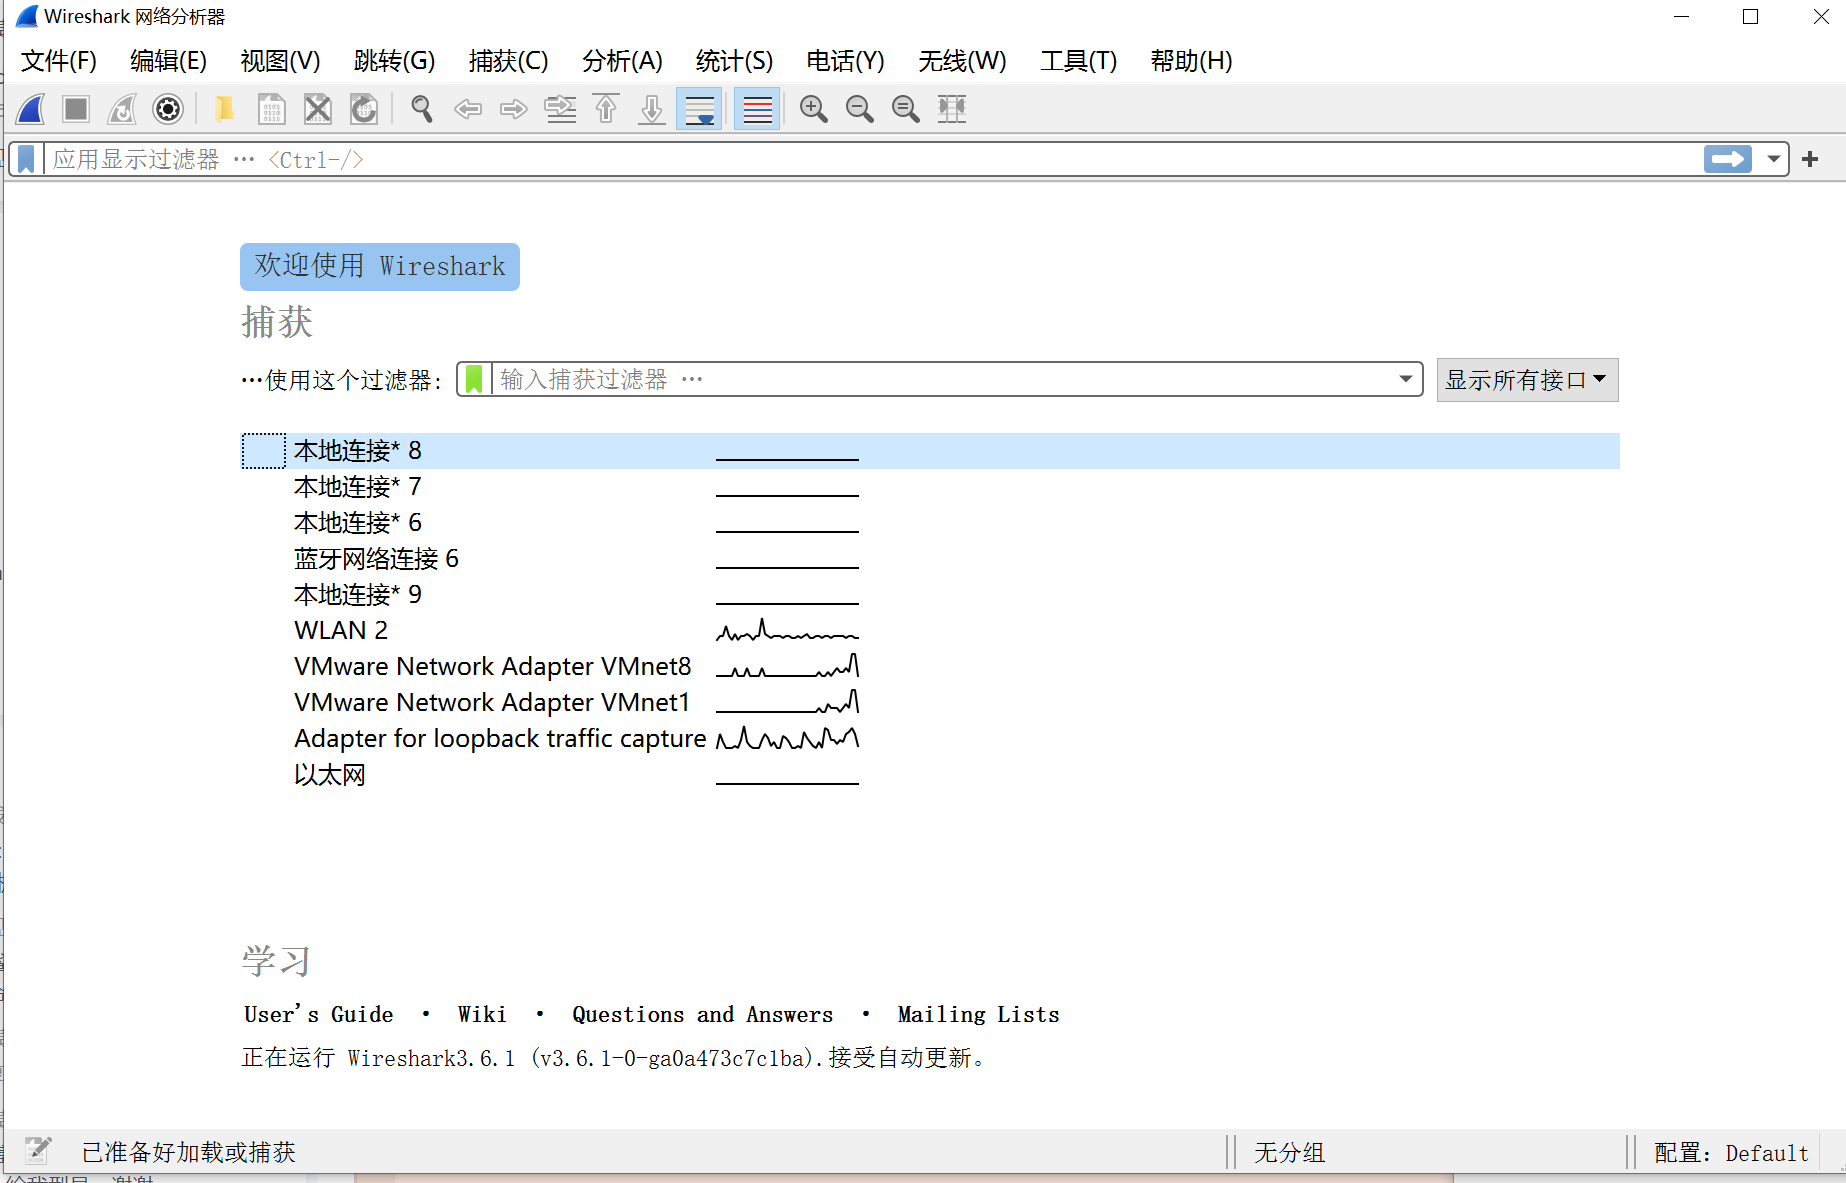Start capture with the shark fin icon
The height and width of the screenshot is (1183, 1846).
[31, 109]
